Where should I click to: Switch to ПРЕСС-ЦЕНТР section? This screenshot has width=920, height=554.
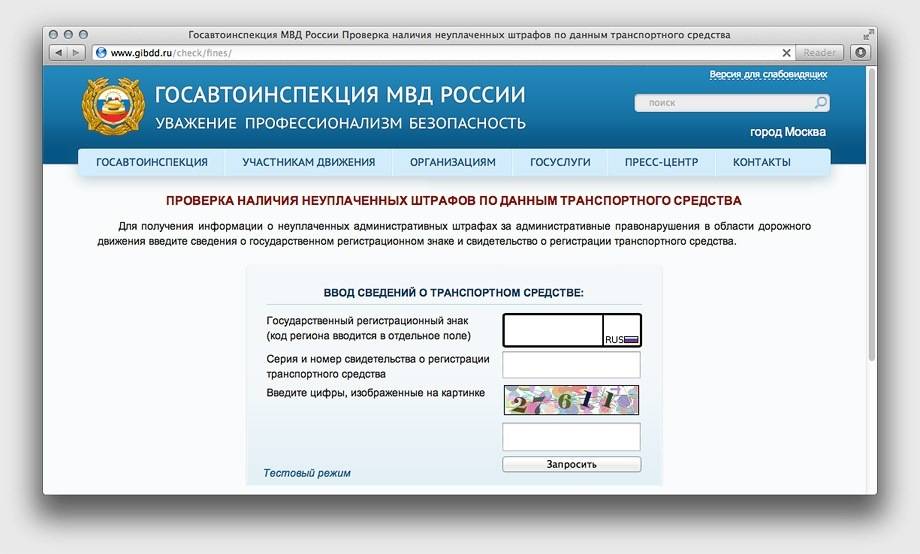[x=661, y=162]
